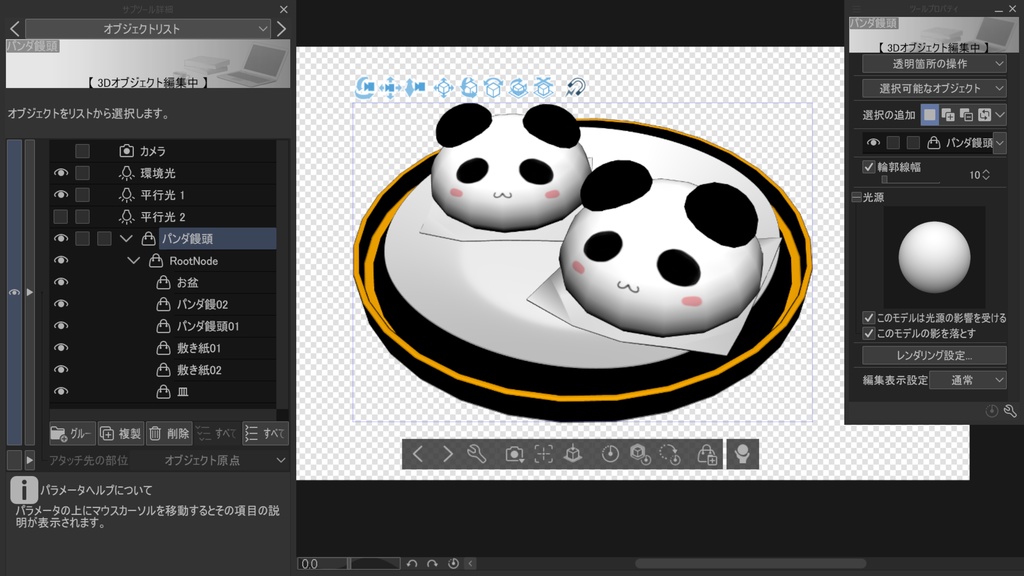The height and width of the screenshot is (576, 1024).
Task: Select the new selection mode square icon
Action: click(x=929, y=116)
